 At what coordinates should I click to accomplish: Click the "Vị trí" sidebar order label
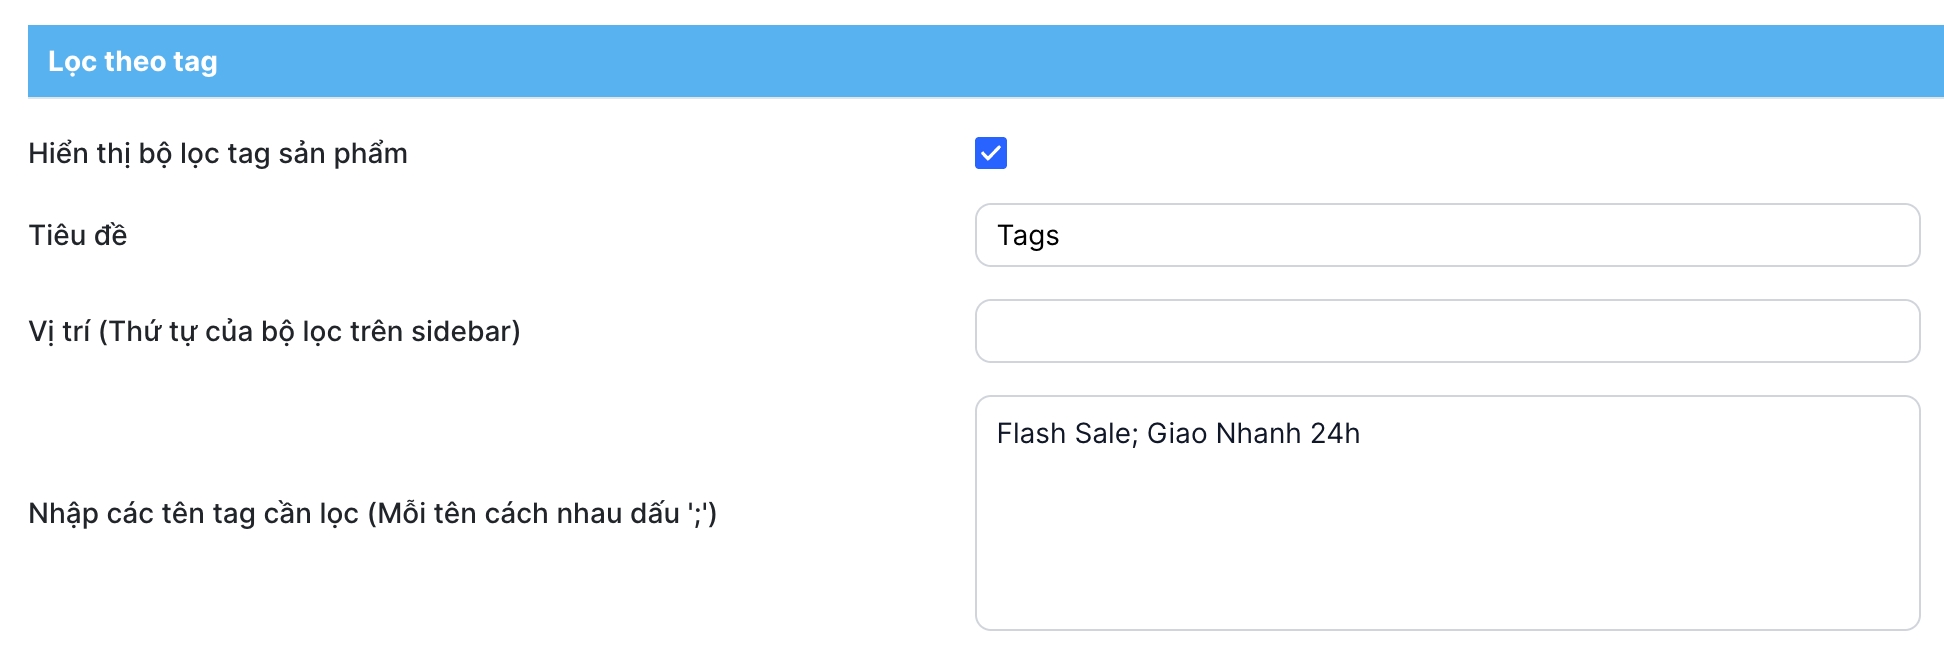point(274,332)
